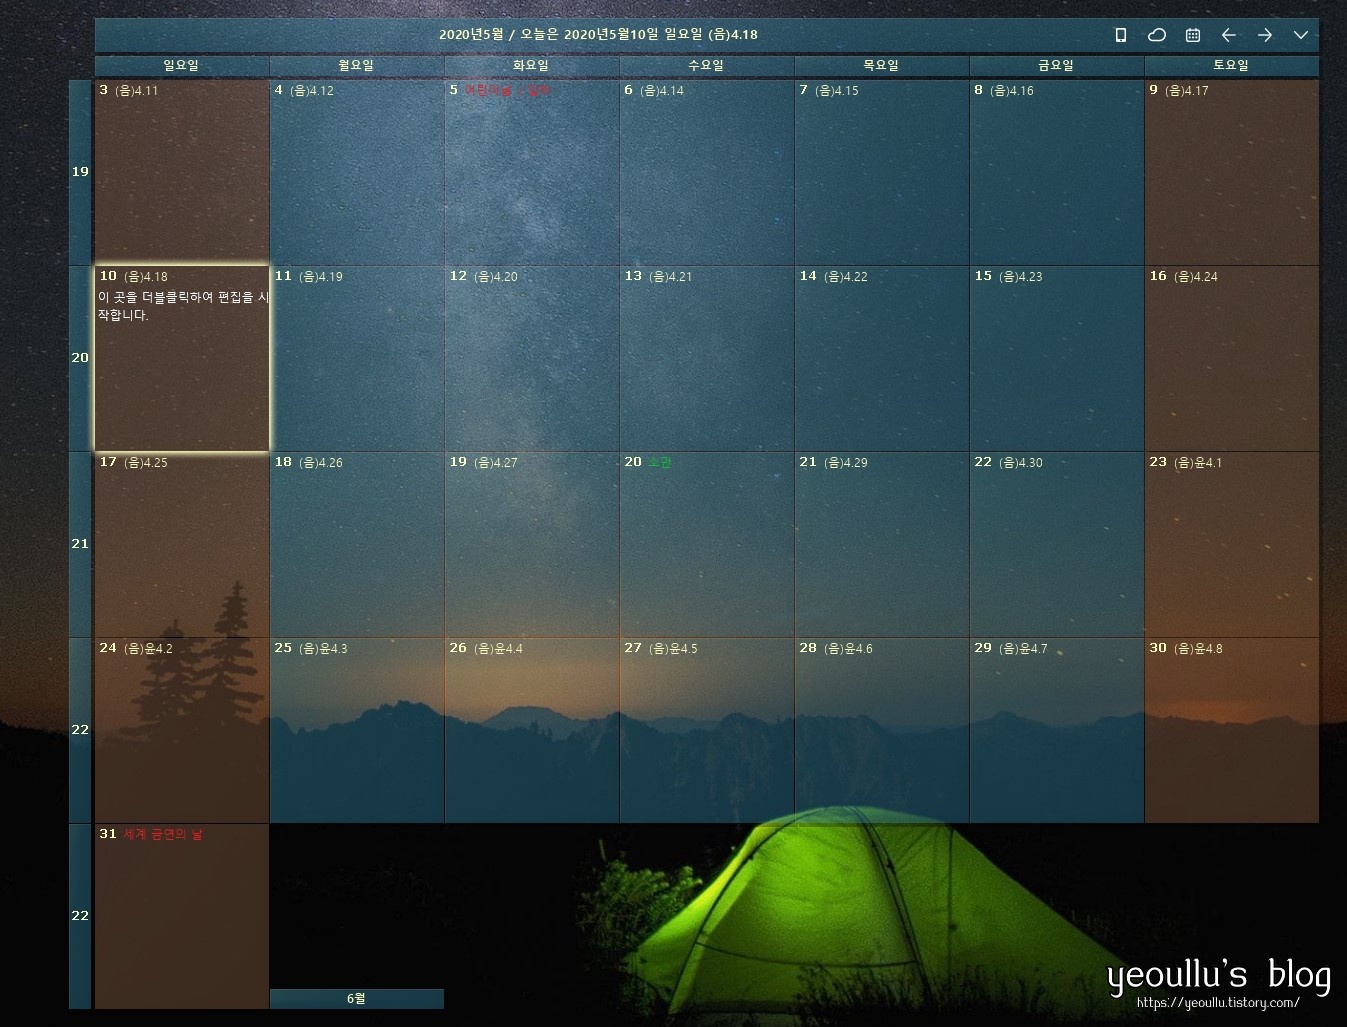1347x1027 pixels.
Task: Click the edit hint text '이 곳을 더블클릭하여…'
Action: coord(184,306)
